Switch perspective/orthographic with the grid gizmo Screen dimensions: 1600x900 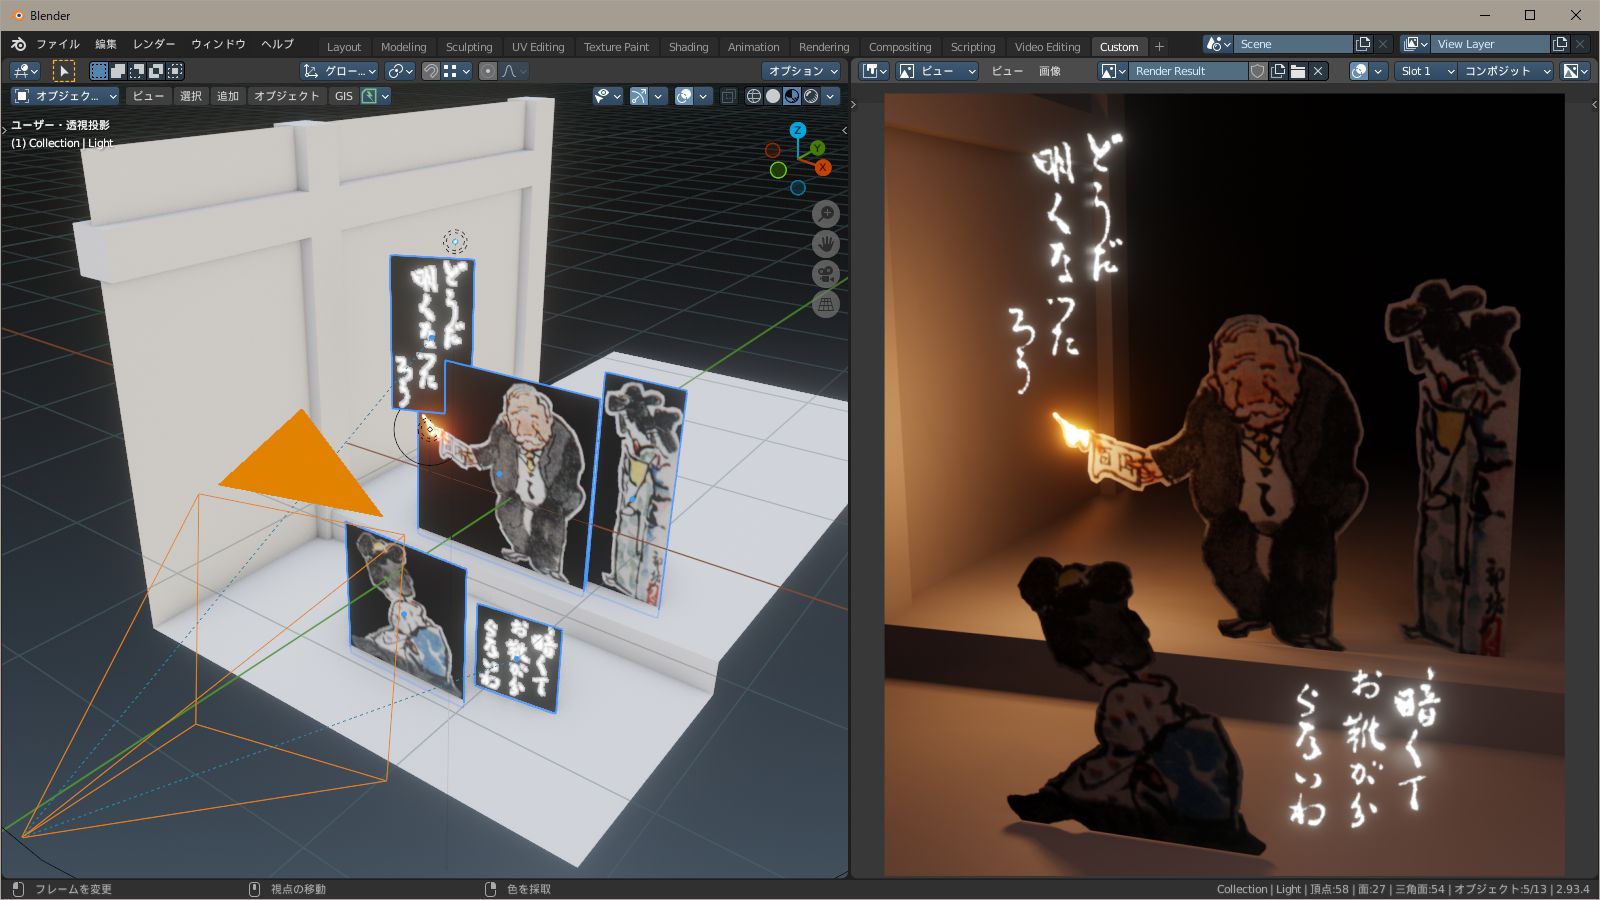click(826, 304)
